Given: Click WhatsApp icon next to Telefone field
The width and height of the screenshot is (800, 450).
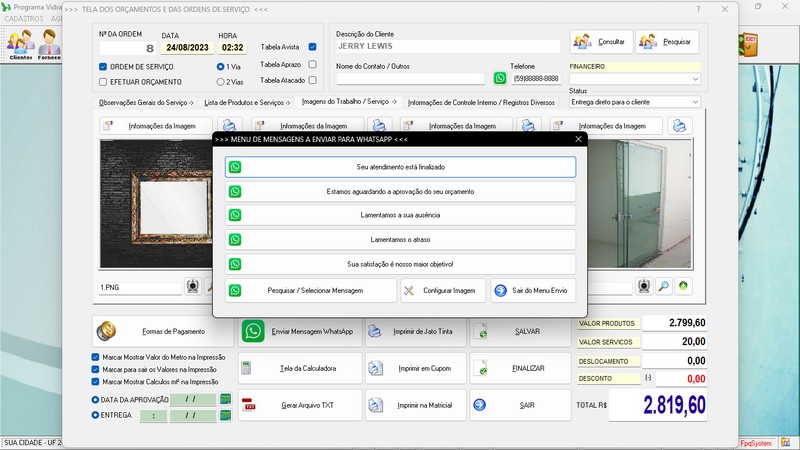Looking at the screenshot, I should tap(500, 78).
